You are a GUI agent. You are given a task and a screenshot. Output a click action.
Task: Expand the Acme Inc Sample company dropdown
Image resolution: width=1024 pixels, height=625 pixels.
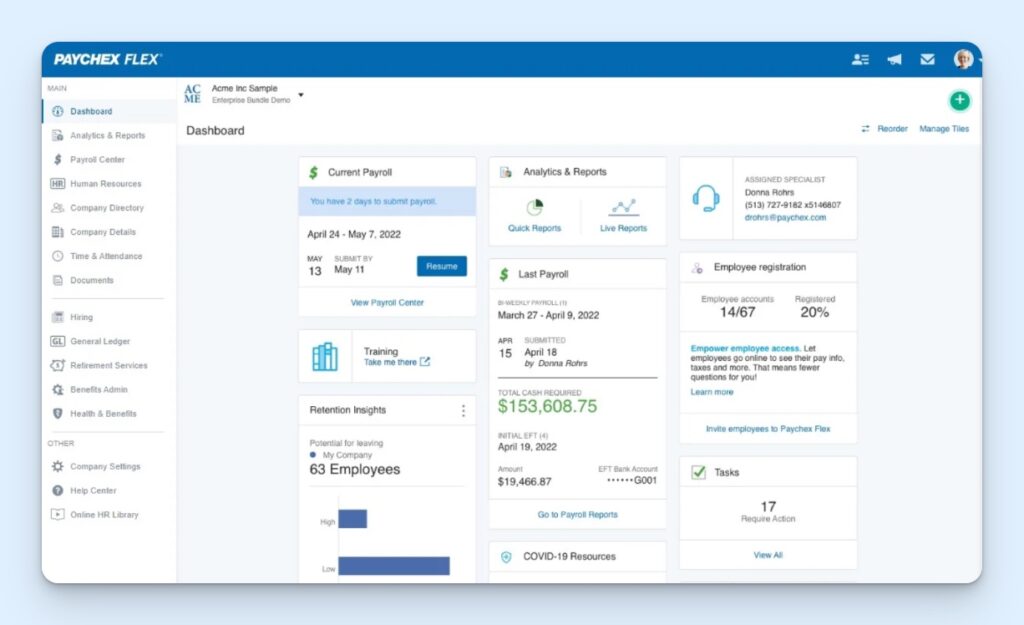(301, 95)
